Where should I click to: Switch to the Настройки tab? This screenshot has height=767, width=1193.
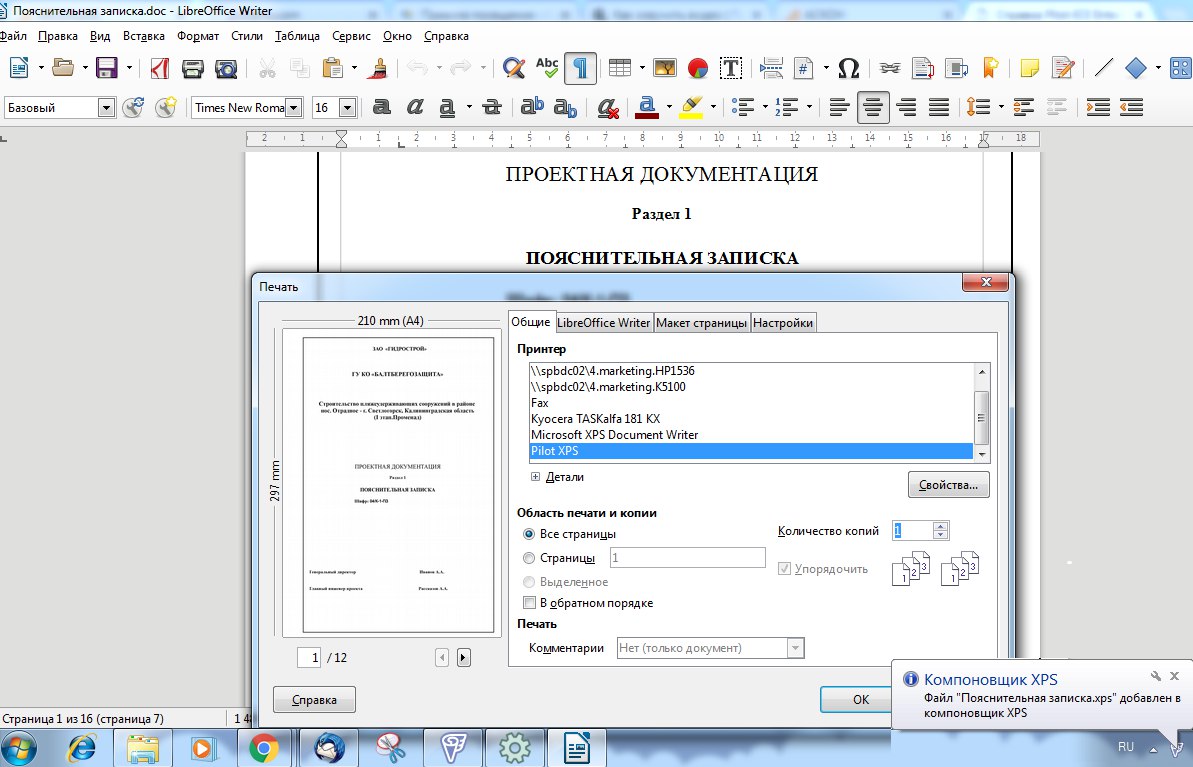point(783,323)
